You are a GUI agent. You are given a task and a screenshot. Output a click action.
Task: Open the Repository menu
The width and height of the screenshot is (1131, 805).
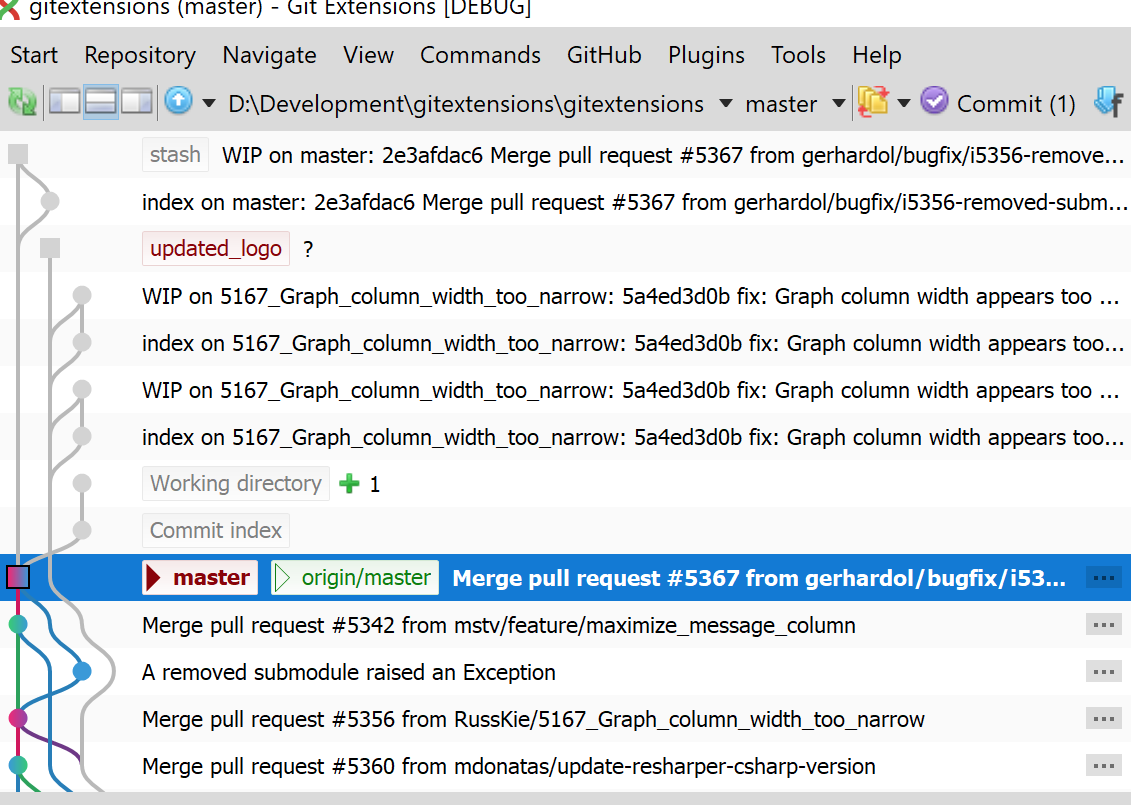[139, 55]
